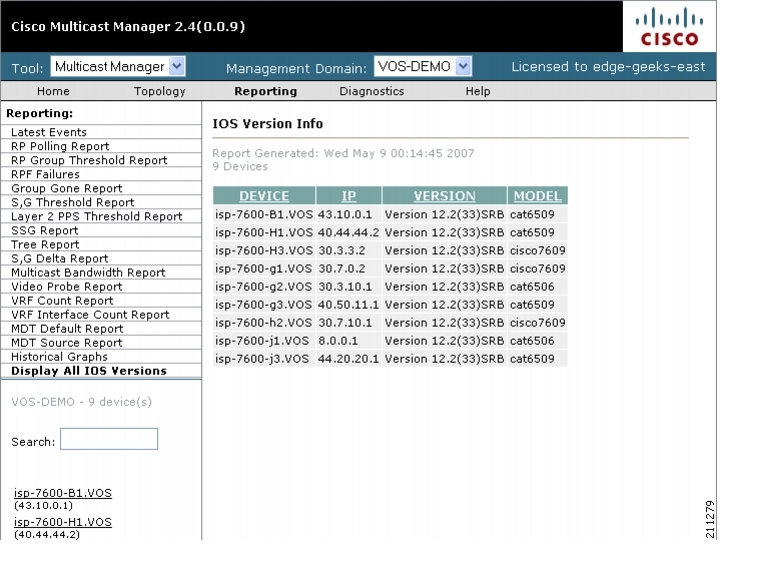Click cat6506 model for isp-7600-g2.VOS
Image resolution: width=780 pixels, height=563 pixels.
pos(537,286)
